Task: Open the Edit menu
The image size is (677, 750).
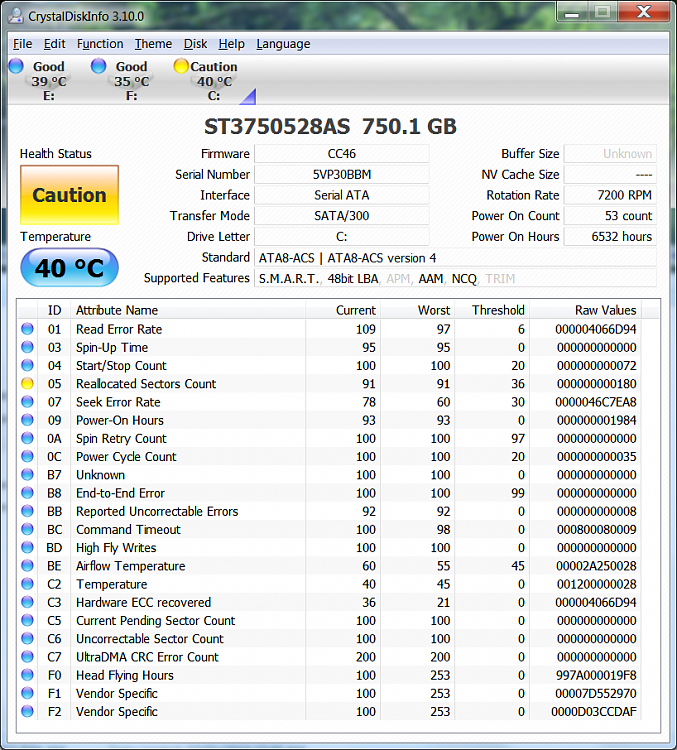Action: tap(55, 44)
